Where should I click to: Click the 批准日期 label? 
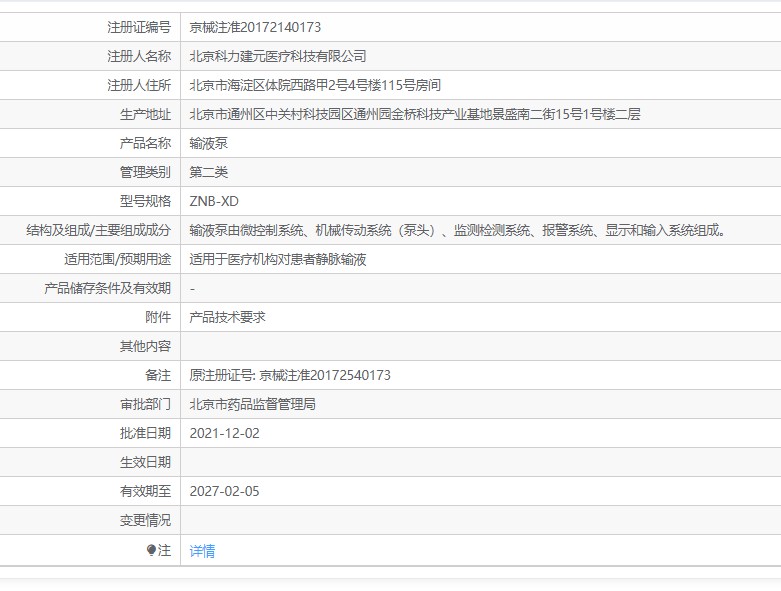coord(145,433)
